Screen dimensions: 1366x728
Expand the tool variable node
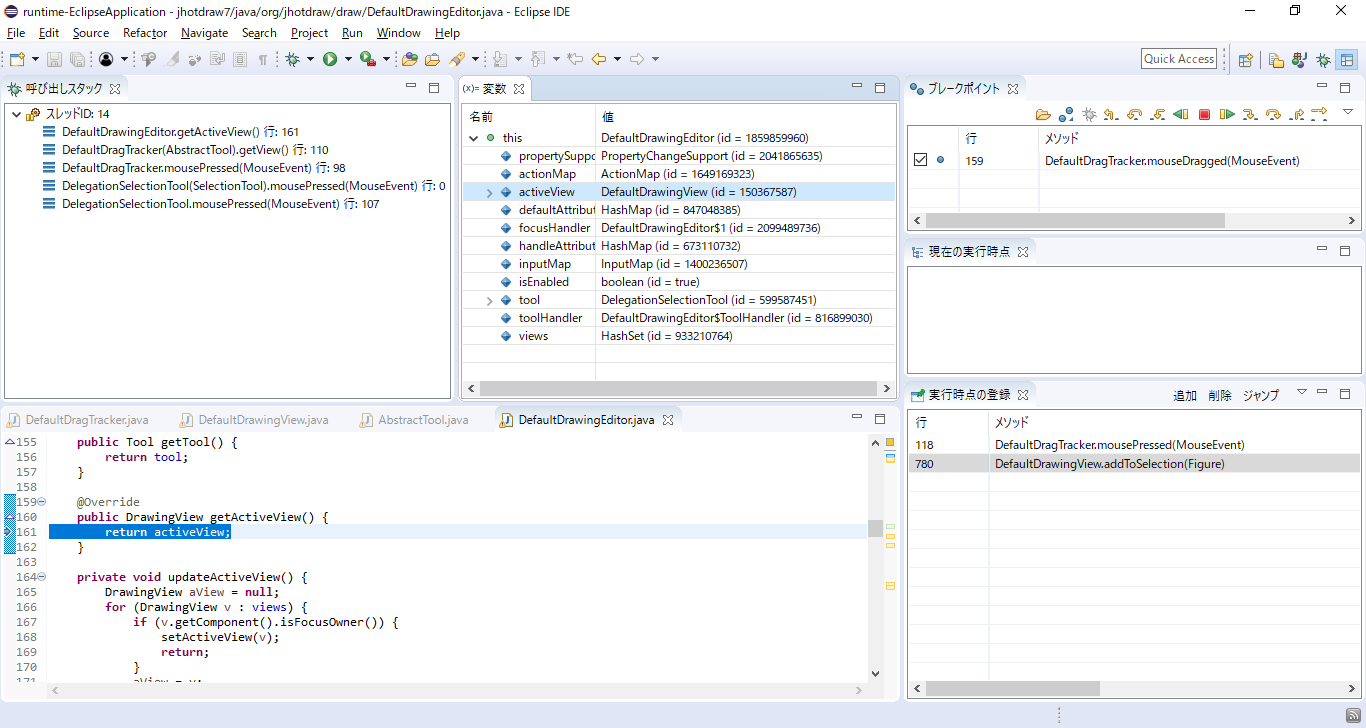click(x=489, y=300)
